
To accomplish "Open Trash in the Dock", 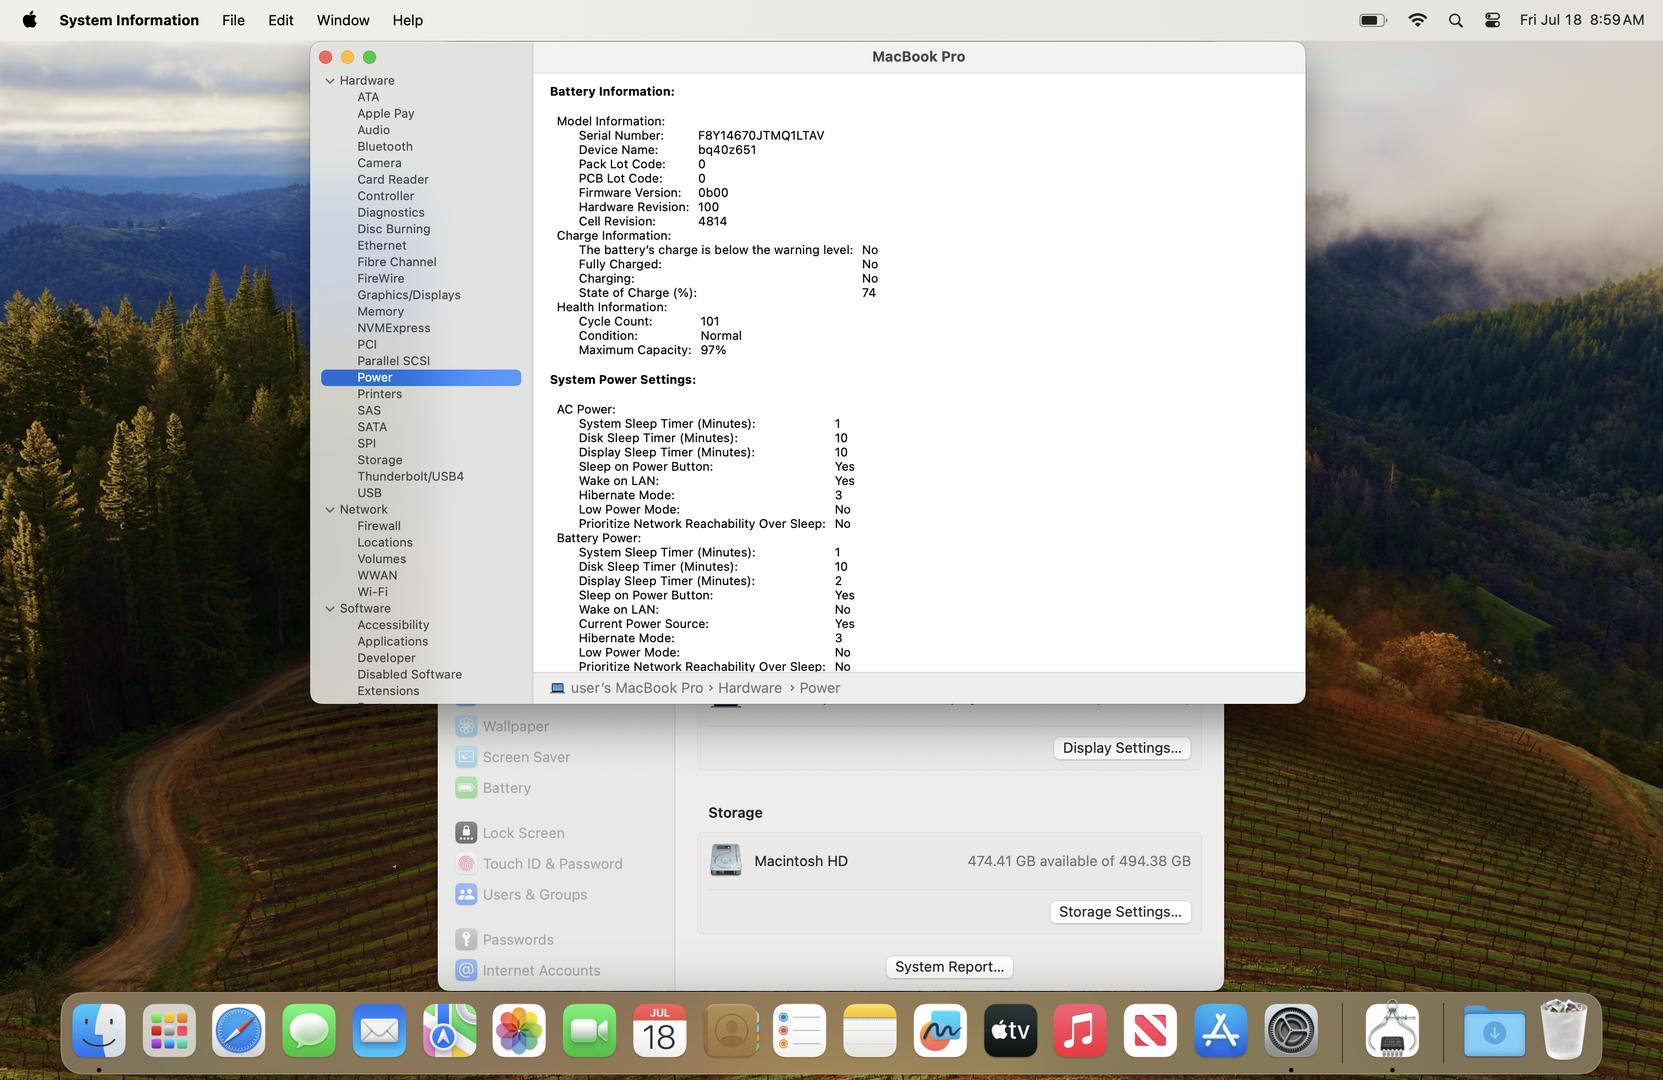I will (1564, 1031).
